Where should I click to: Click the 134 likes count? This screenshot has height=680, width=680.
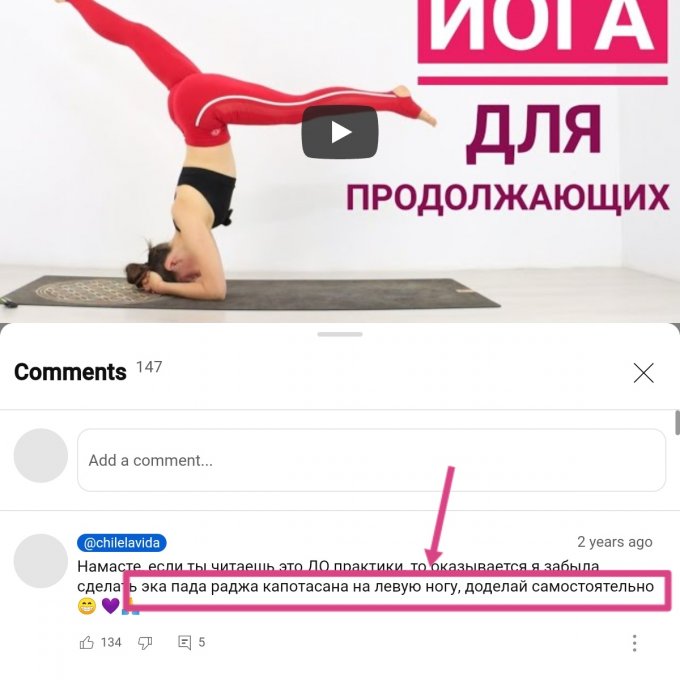111,642
